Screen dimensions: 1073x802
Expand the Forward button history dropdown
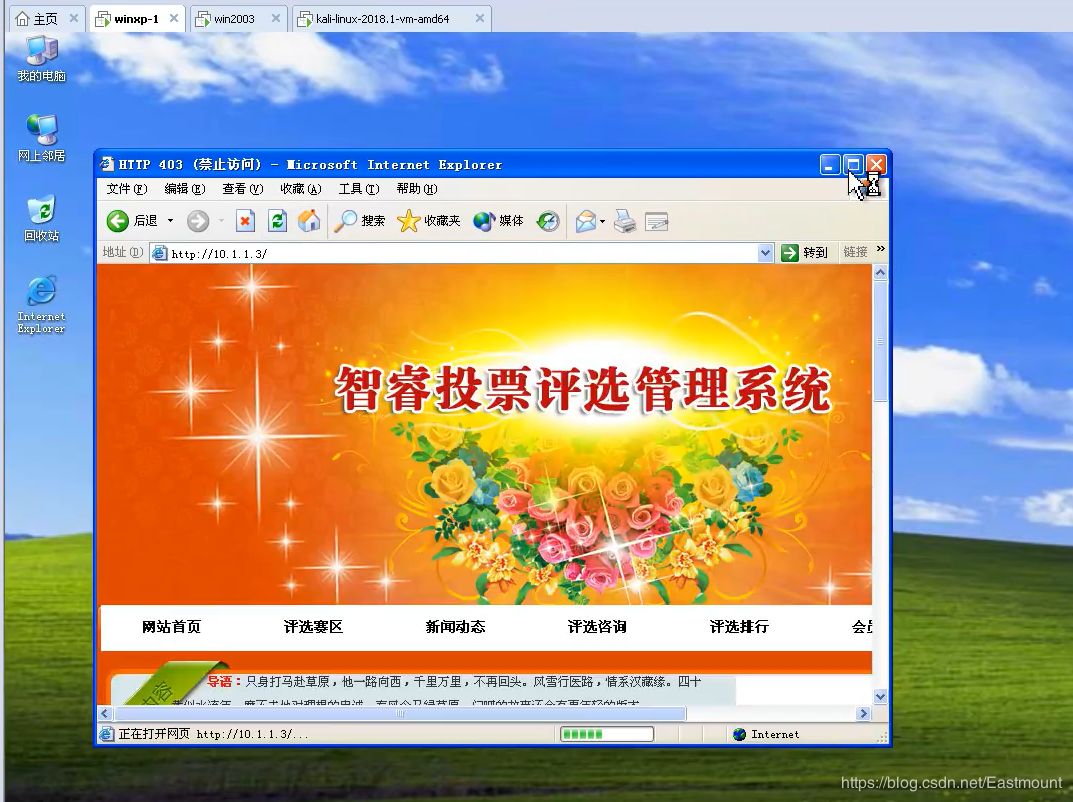pyautogui.click(x=221, y=221)
